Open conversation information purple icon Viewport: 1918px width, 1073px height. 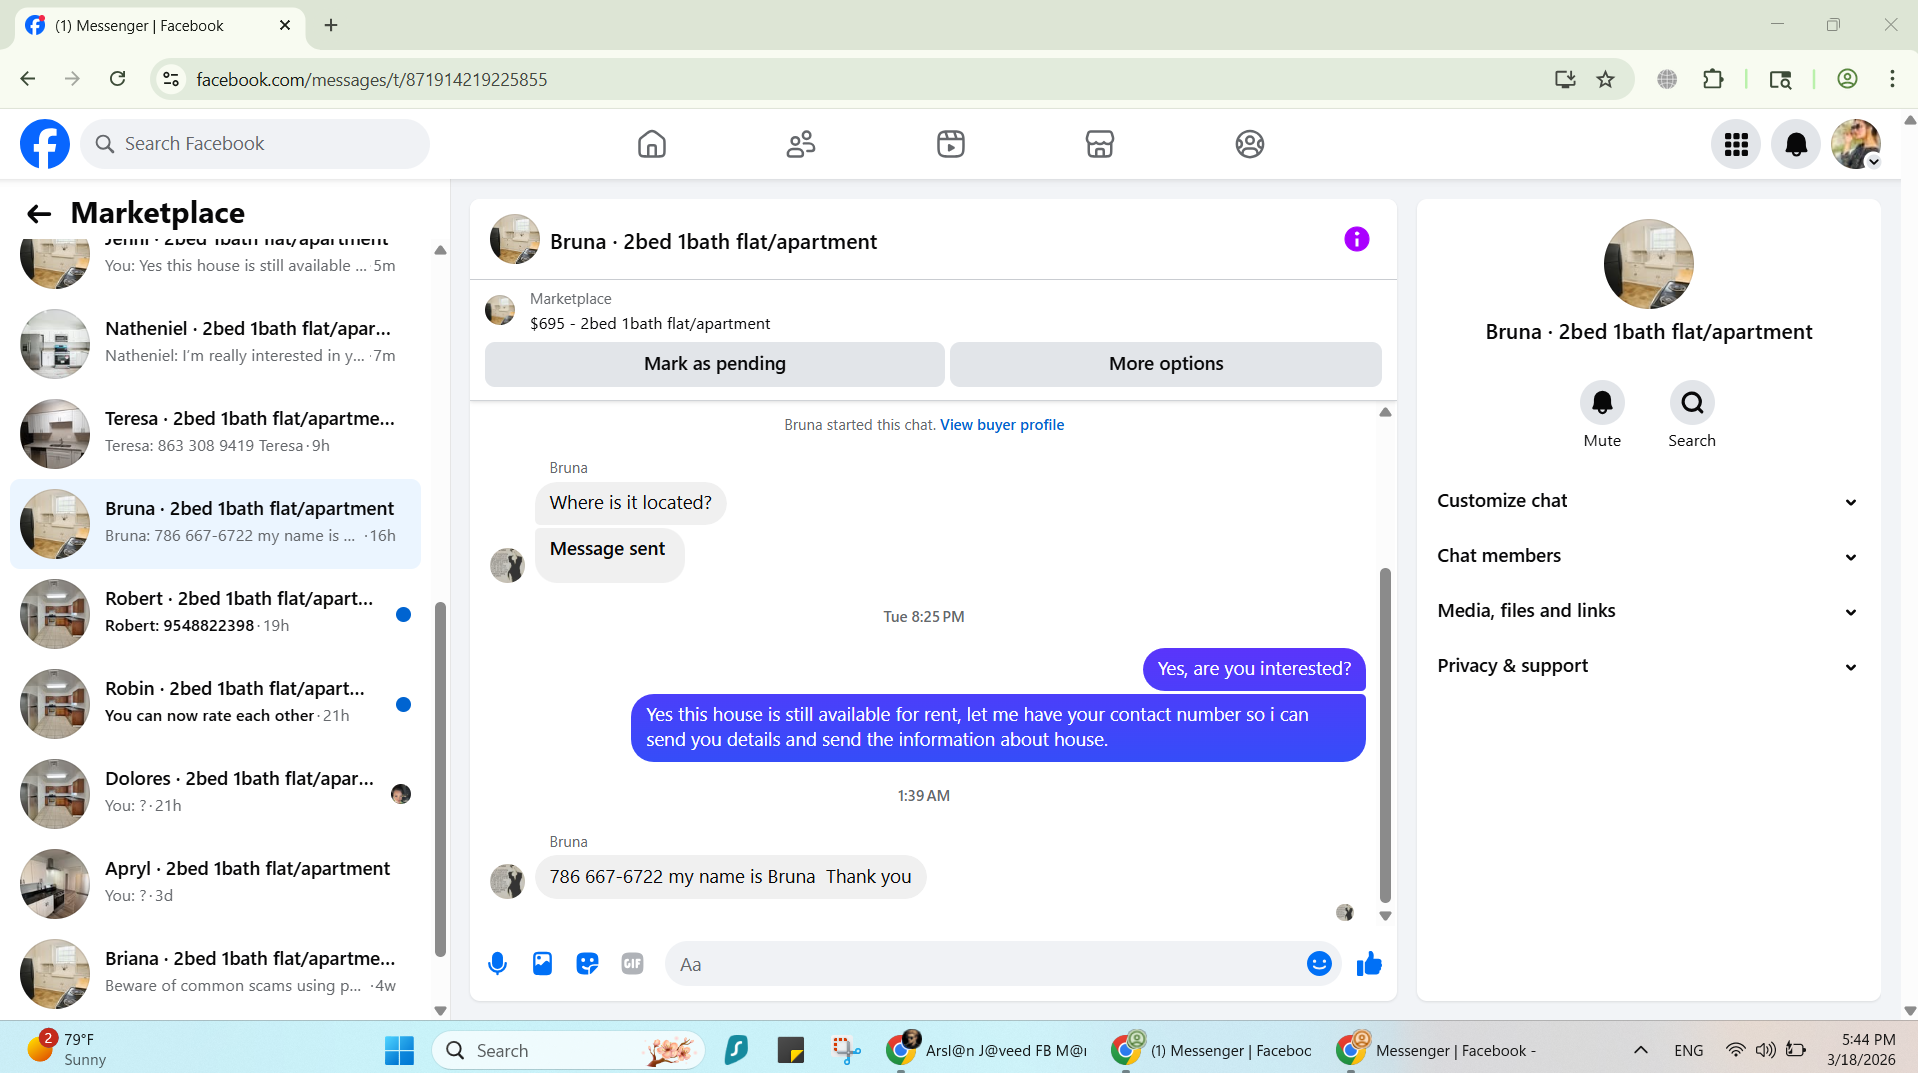click(x=1356, y=239)
